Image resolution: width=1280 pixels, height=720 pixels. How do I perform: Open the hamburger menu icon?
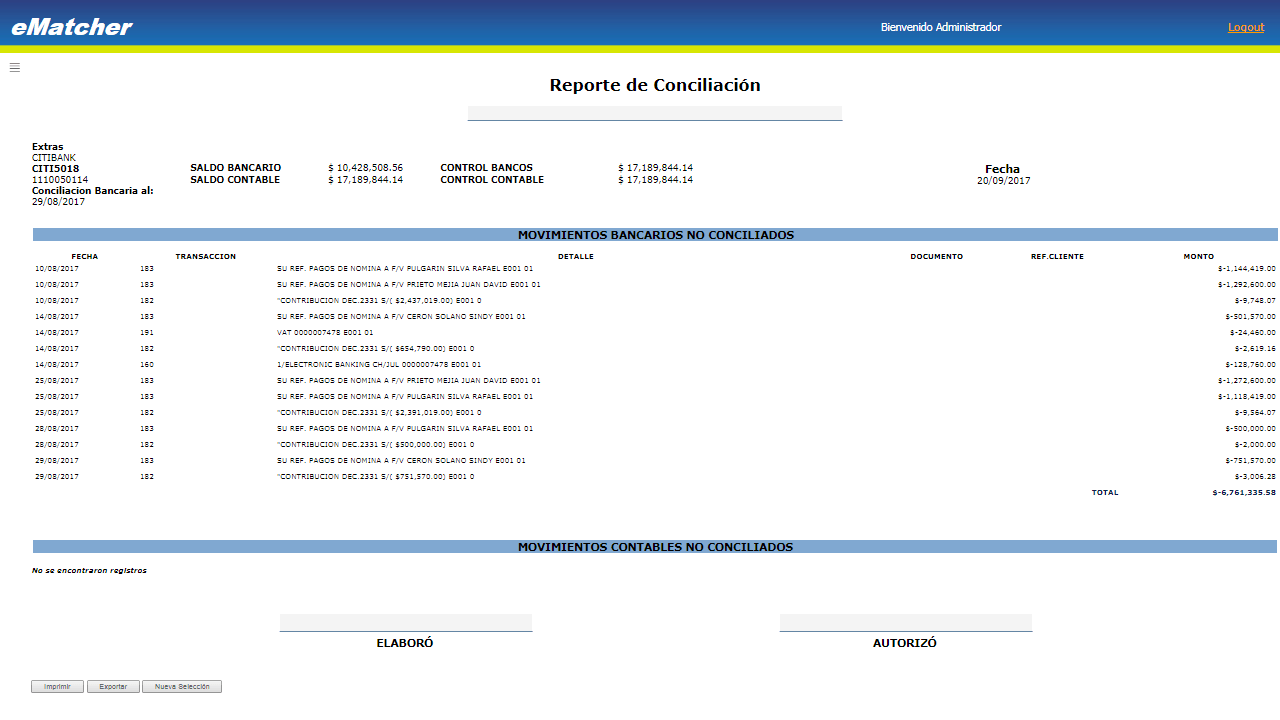tap(15, 67)
